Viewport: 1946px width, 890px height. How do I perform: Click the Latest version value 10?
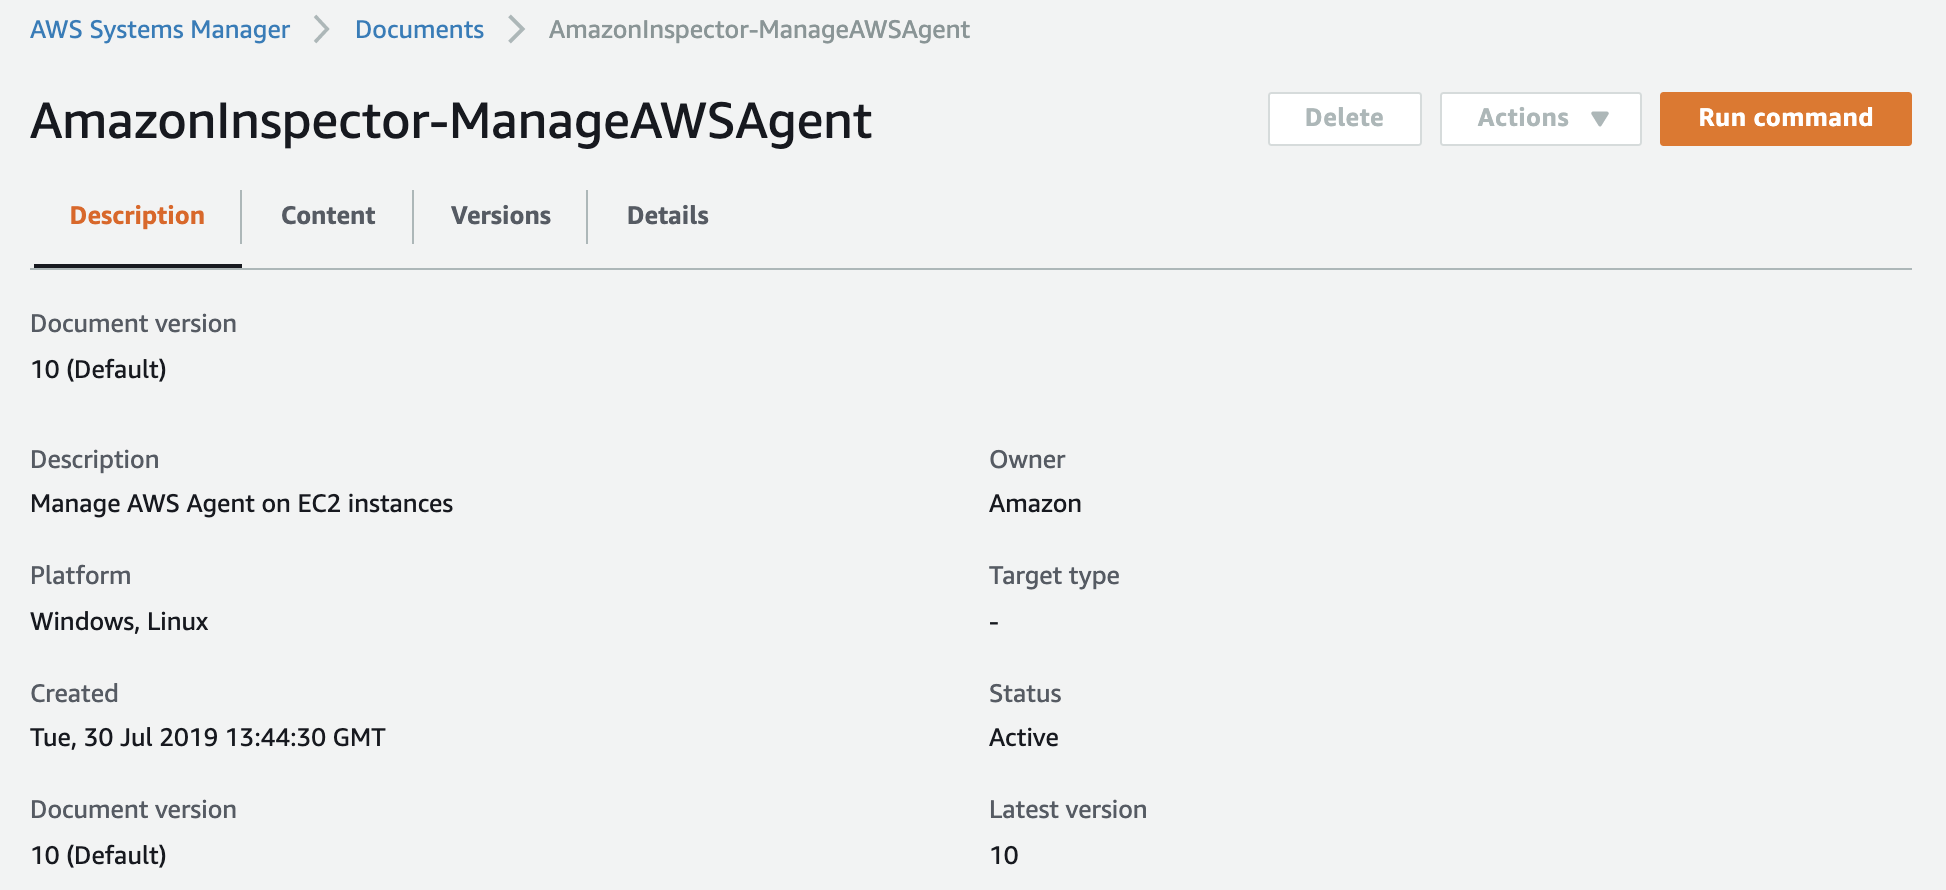tap(1003, 856)
